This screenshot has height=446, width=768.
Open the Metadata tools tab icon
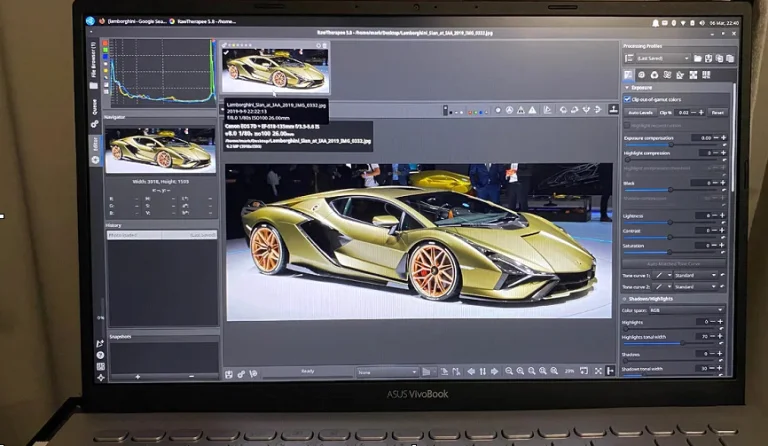pos(706,75)
